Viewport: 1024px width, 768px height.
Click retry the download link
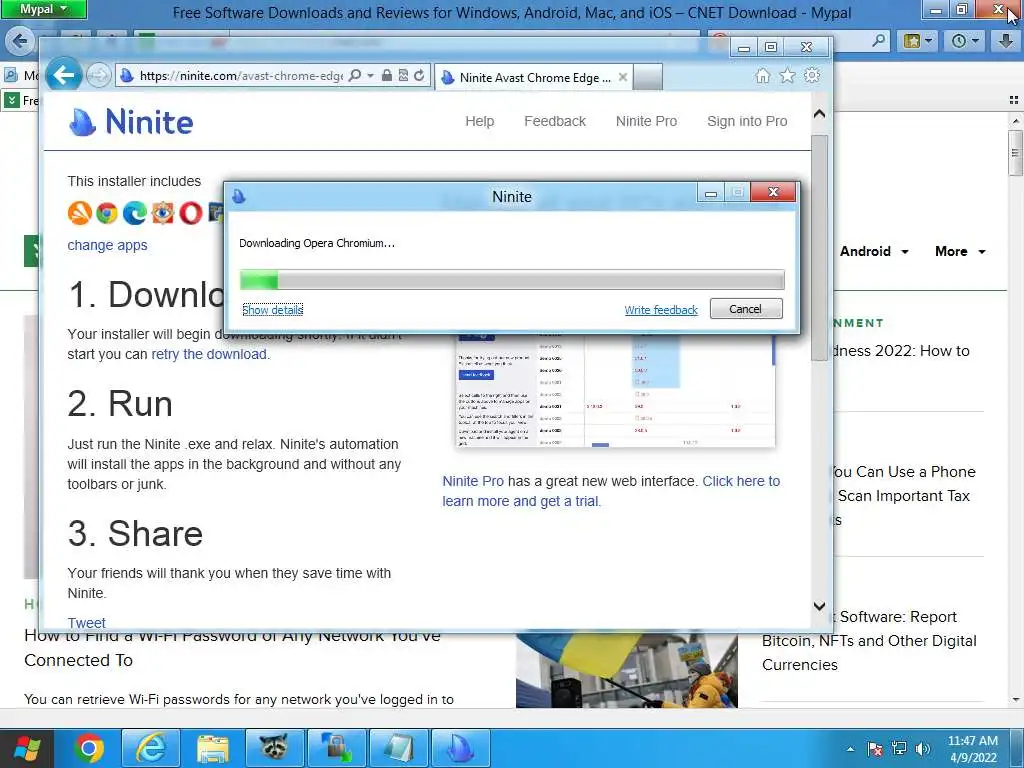(209, 354)
